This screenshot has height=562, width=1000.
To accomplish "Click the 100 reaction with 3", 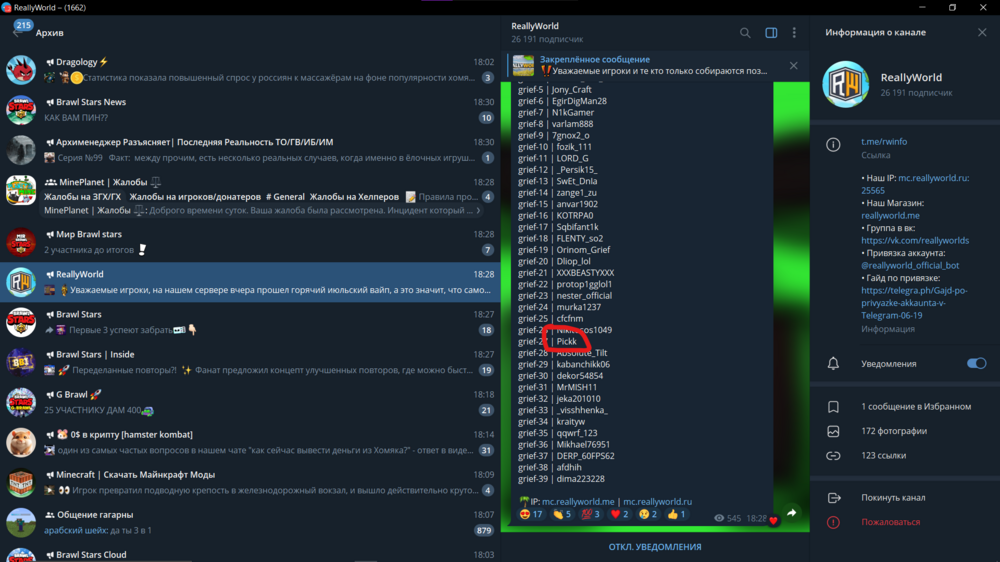I will (591, 514).
